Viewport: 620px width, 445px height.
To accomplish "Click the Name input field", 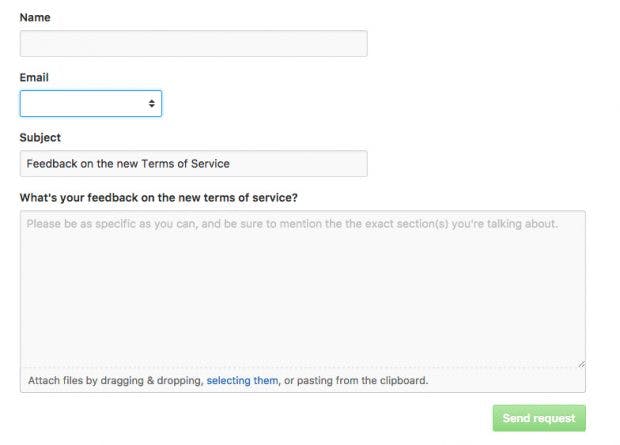I will (x=193, y=44).
